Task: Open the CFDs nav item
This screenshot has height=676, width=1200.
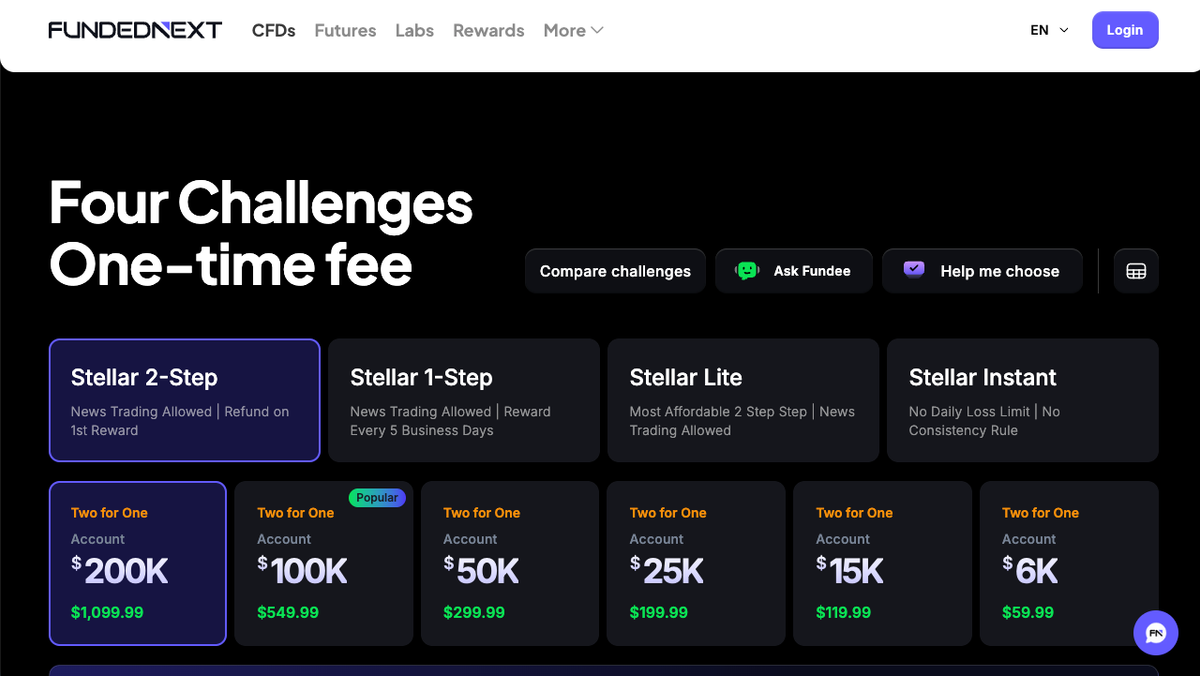Action: tap(274, 30)
